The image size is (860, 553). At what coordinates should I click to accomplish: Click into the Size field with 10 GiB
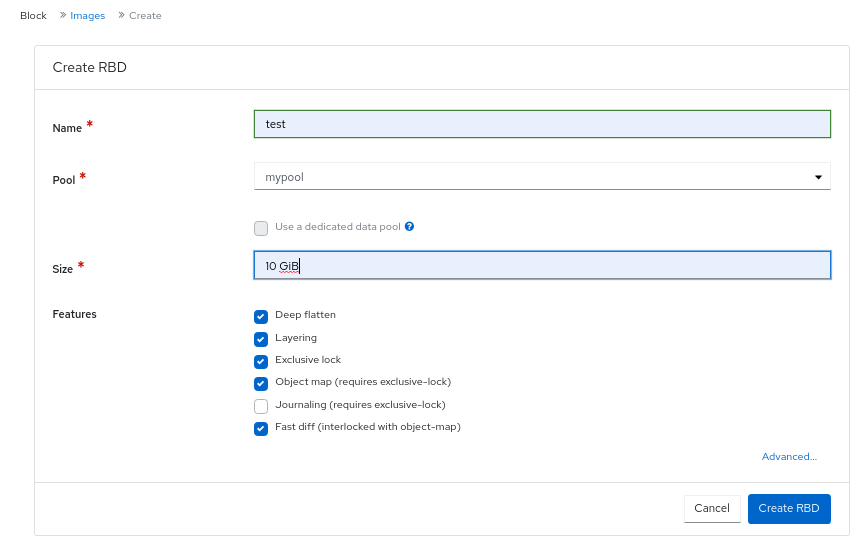(542, 266)
